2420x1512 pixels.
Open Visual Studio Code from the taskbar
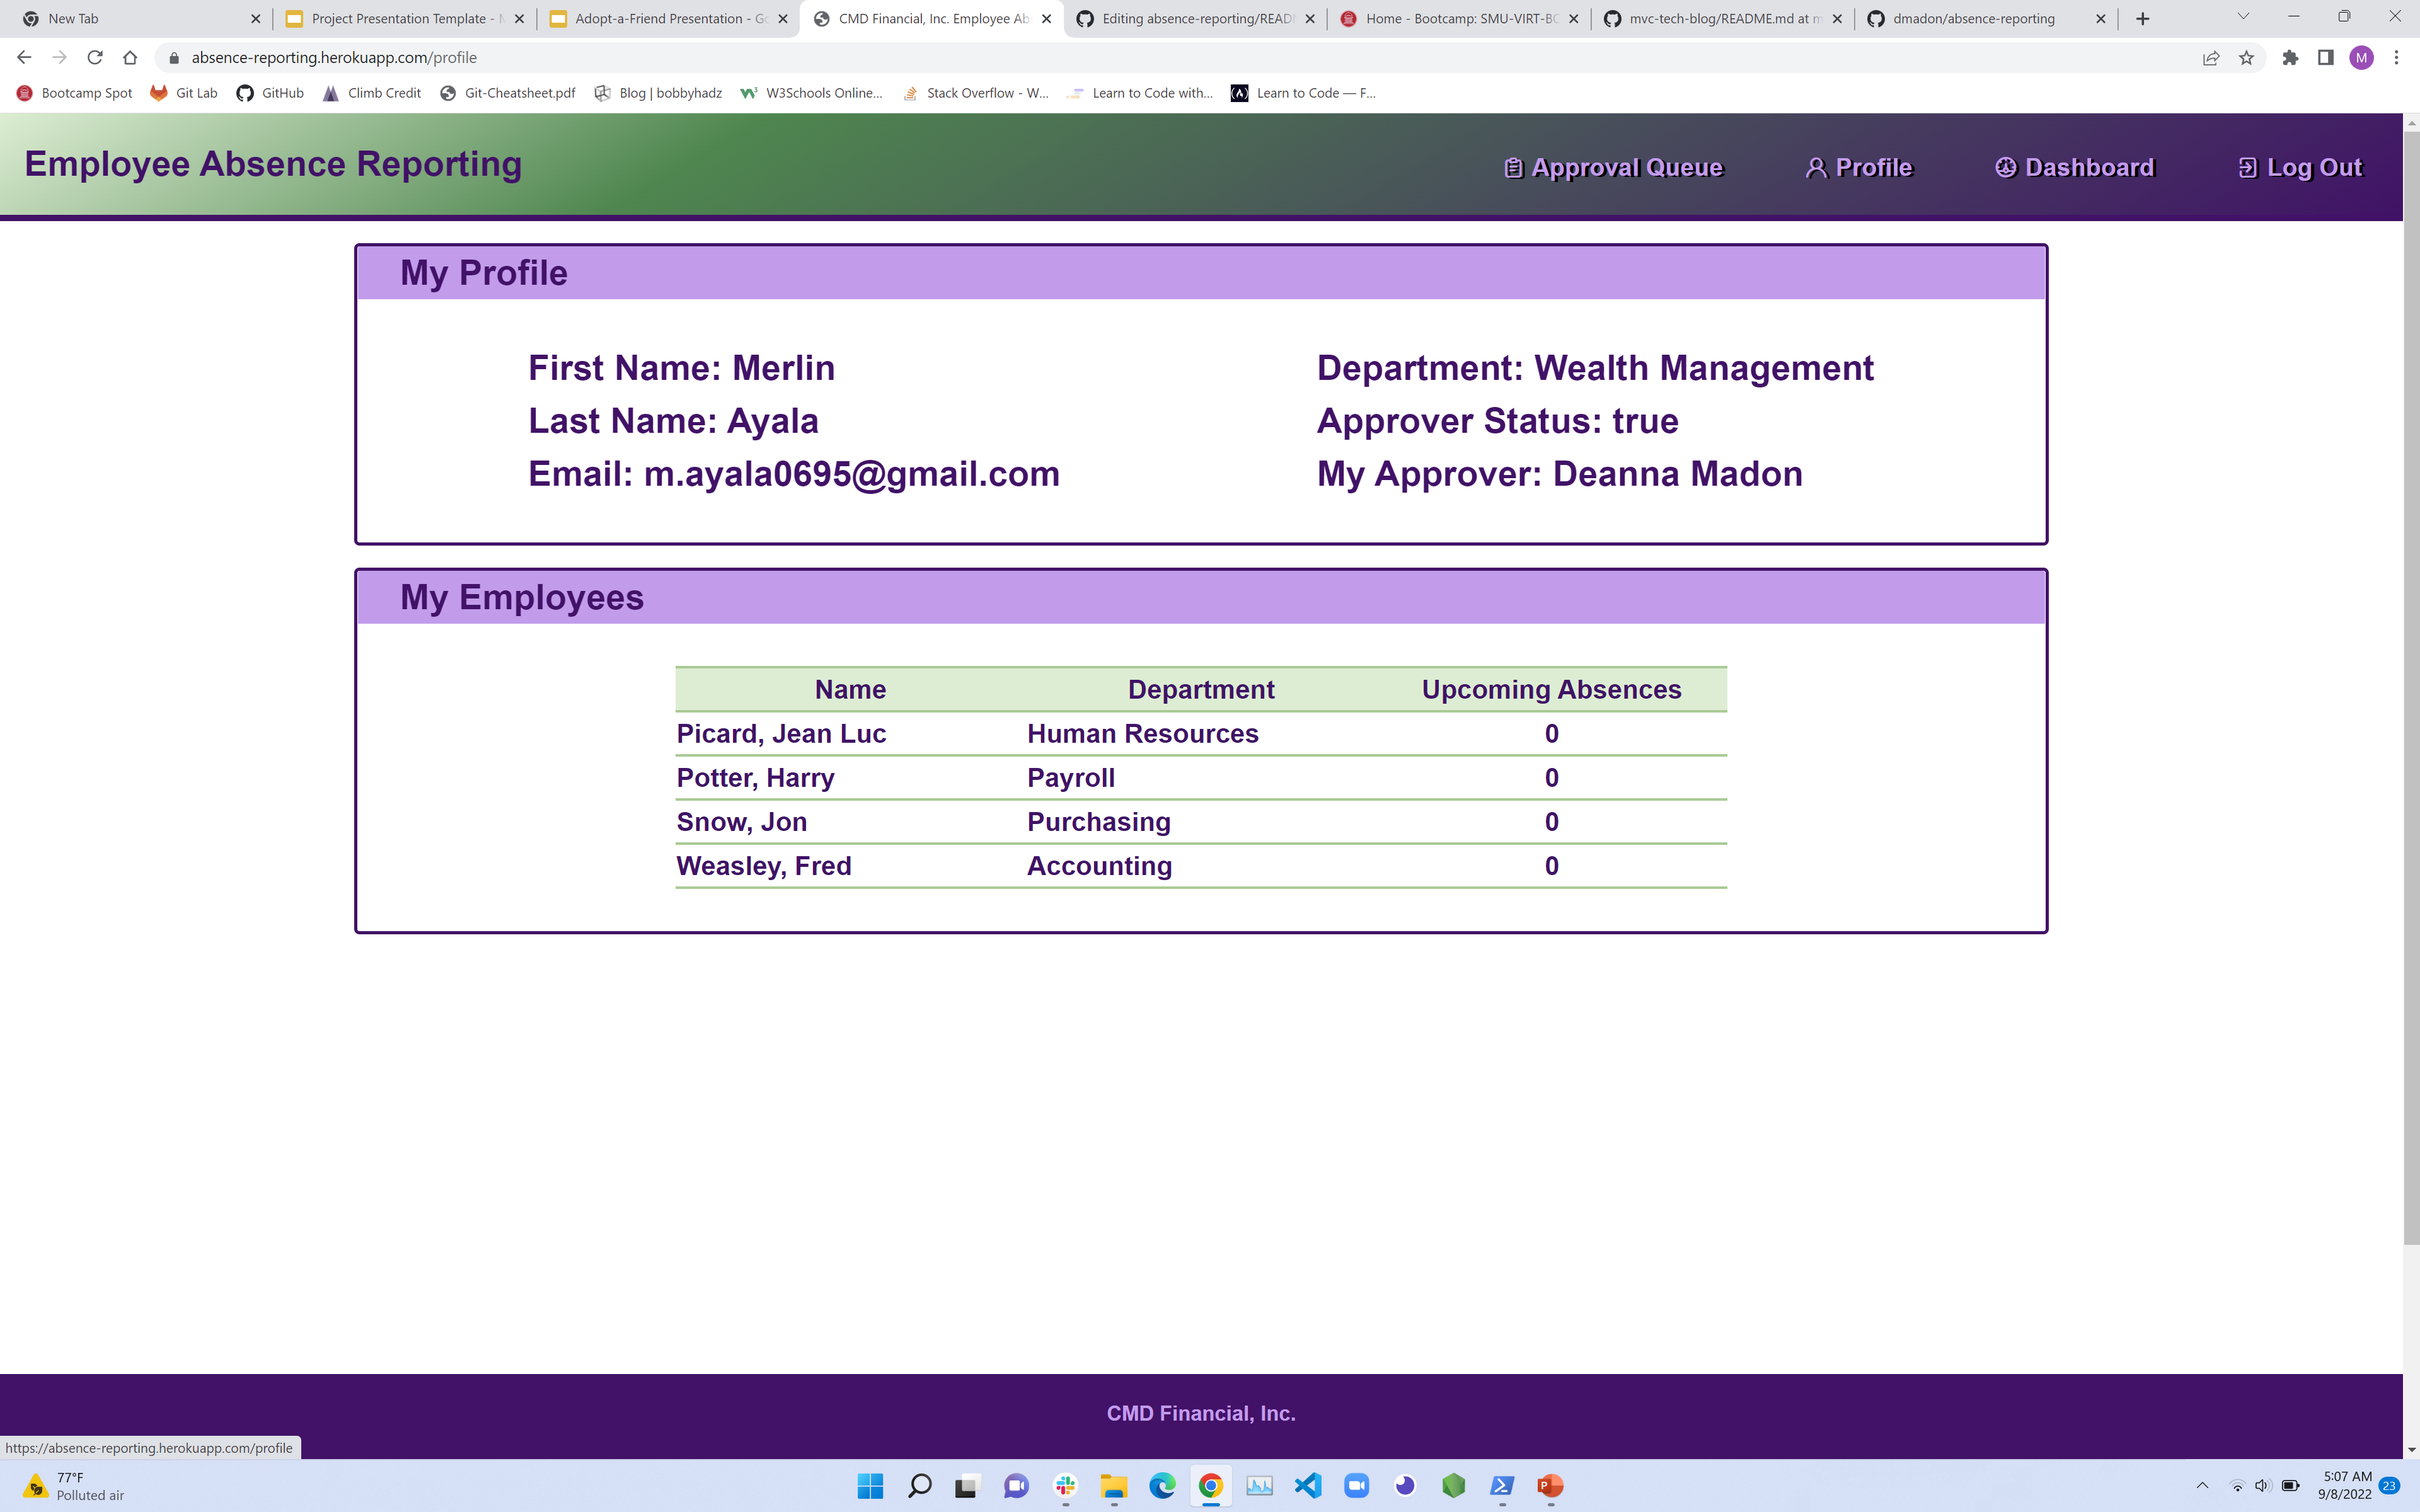coord(1308,1486)
